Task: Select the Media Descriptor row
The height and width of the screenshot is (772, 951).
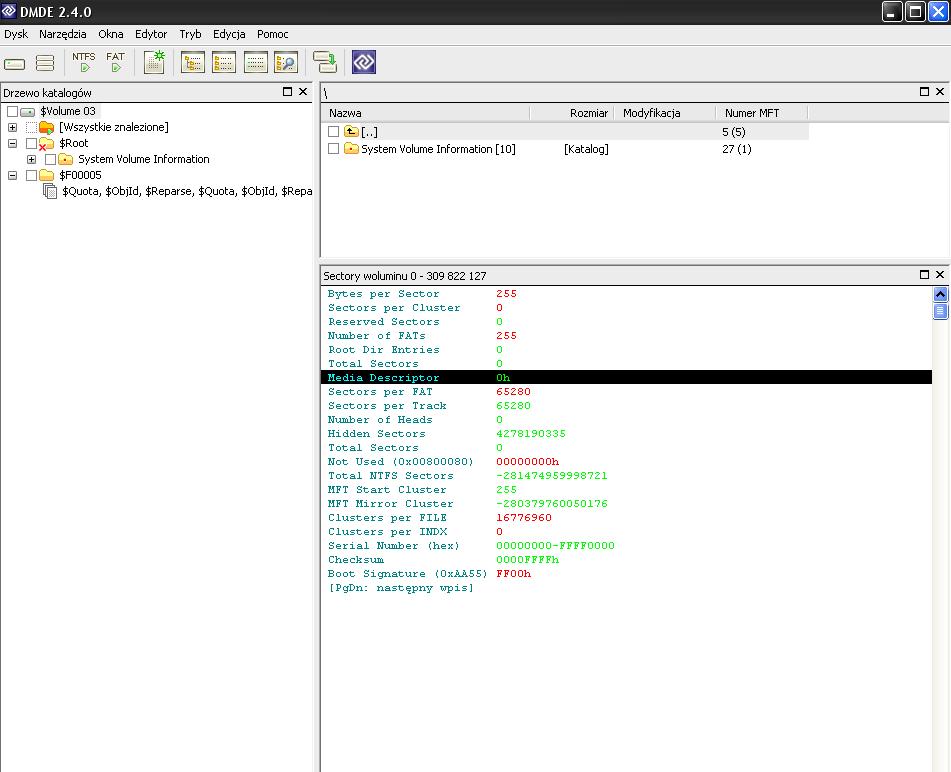Action: pyautogui.click(x=626, y=377)
